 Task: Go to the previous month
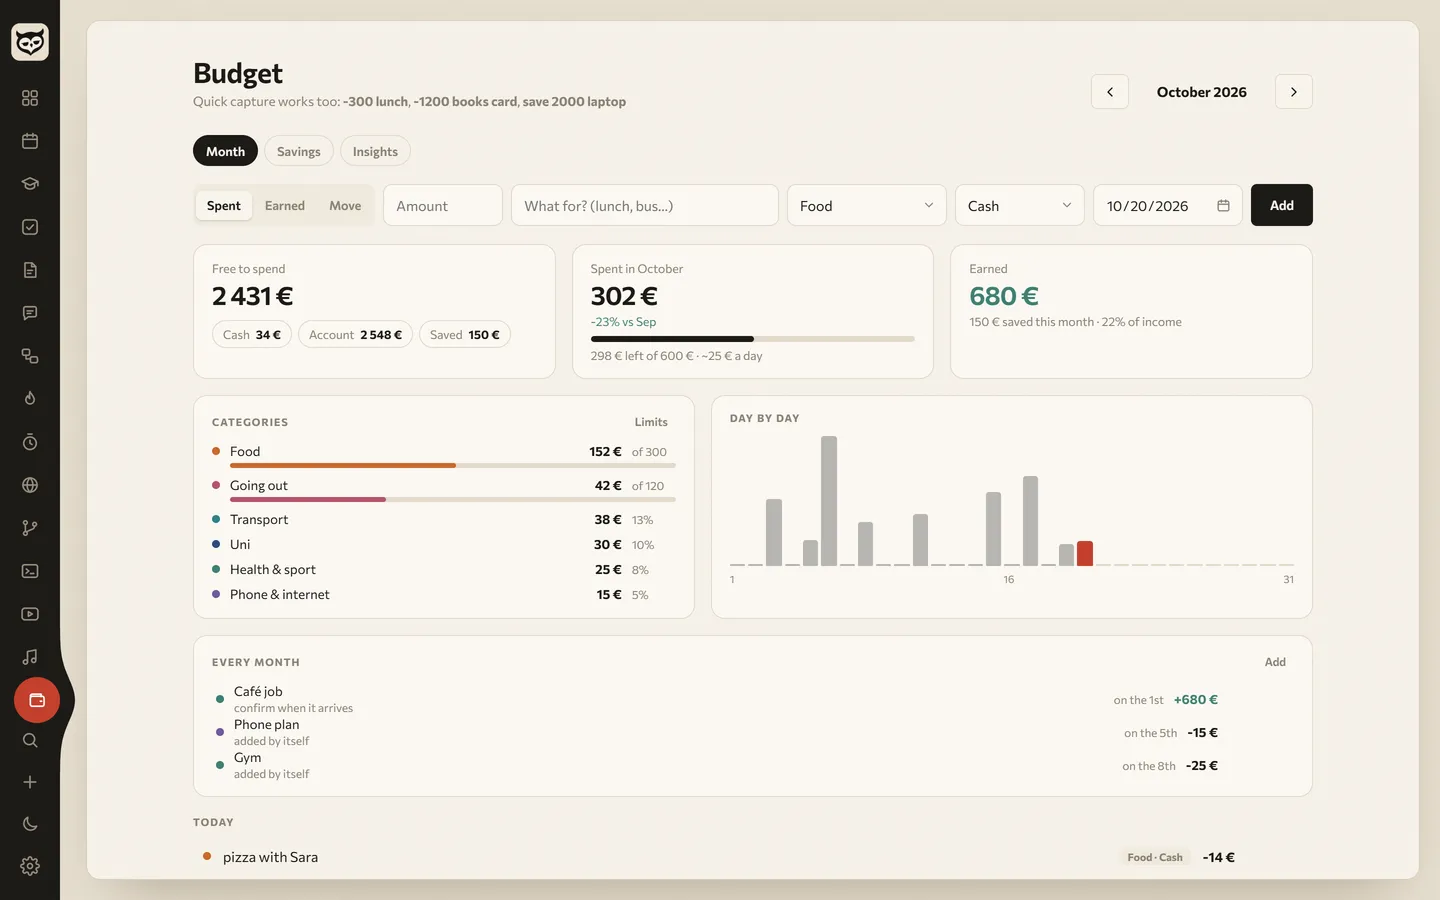click(x=1110, y=92)
